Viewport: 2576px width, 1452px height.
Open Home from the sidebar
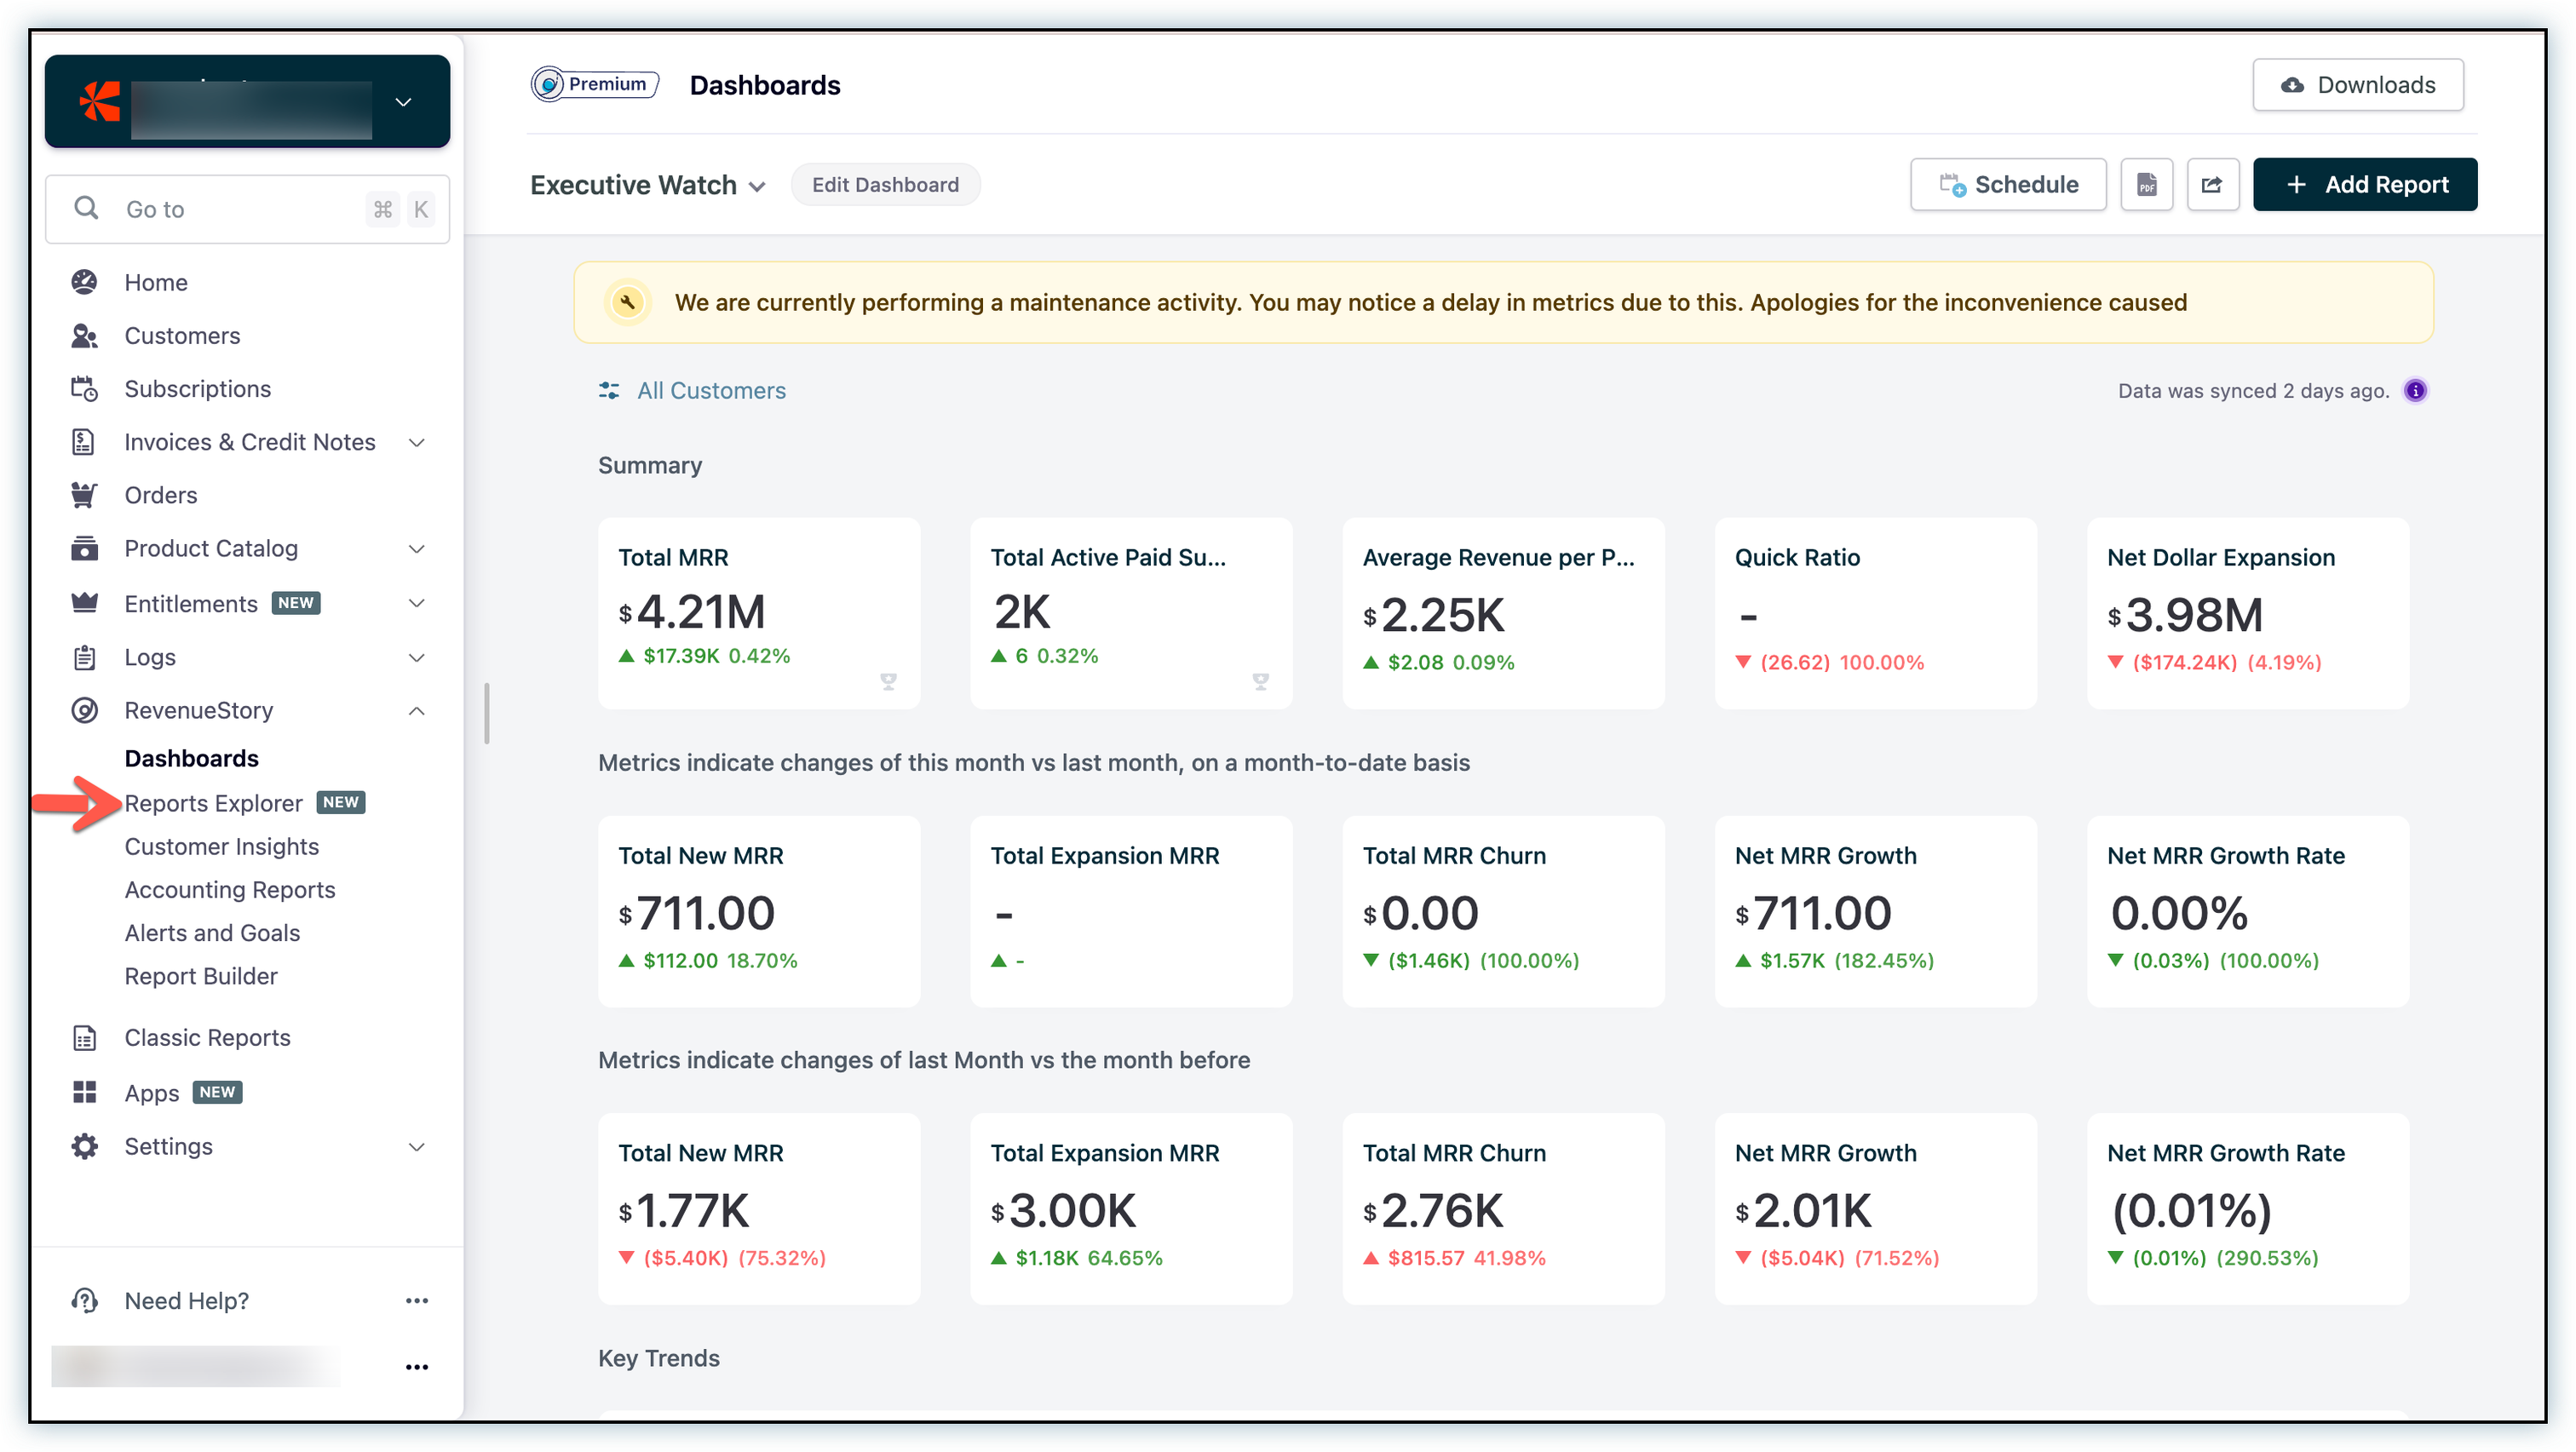coord(156,282)
